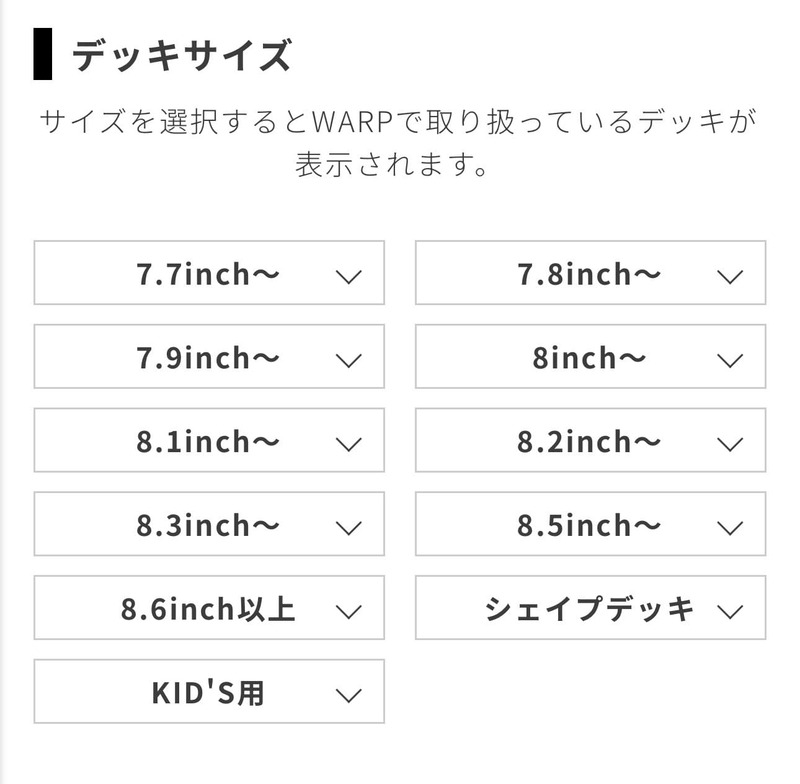The height and width of the screenshot is (784, 800).
Task: Tap the down arrow next to 8inch～
Action: (x=730, y=359)
